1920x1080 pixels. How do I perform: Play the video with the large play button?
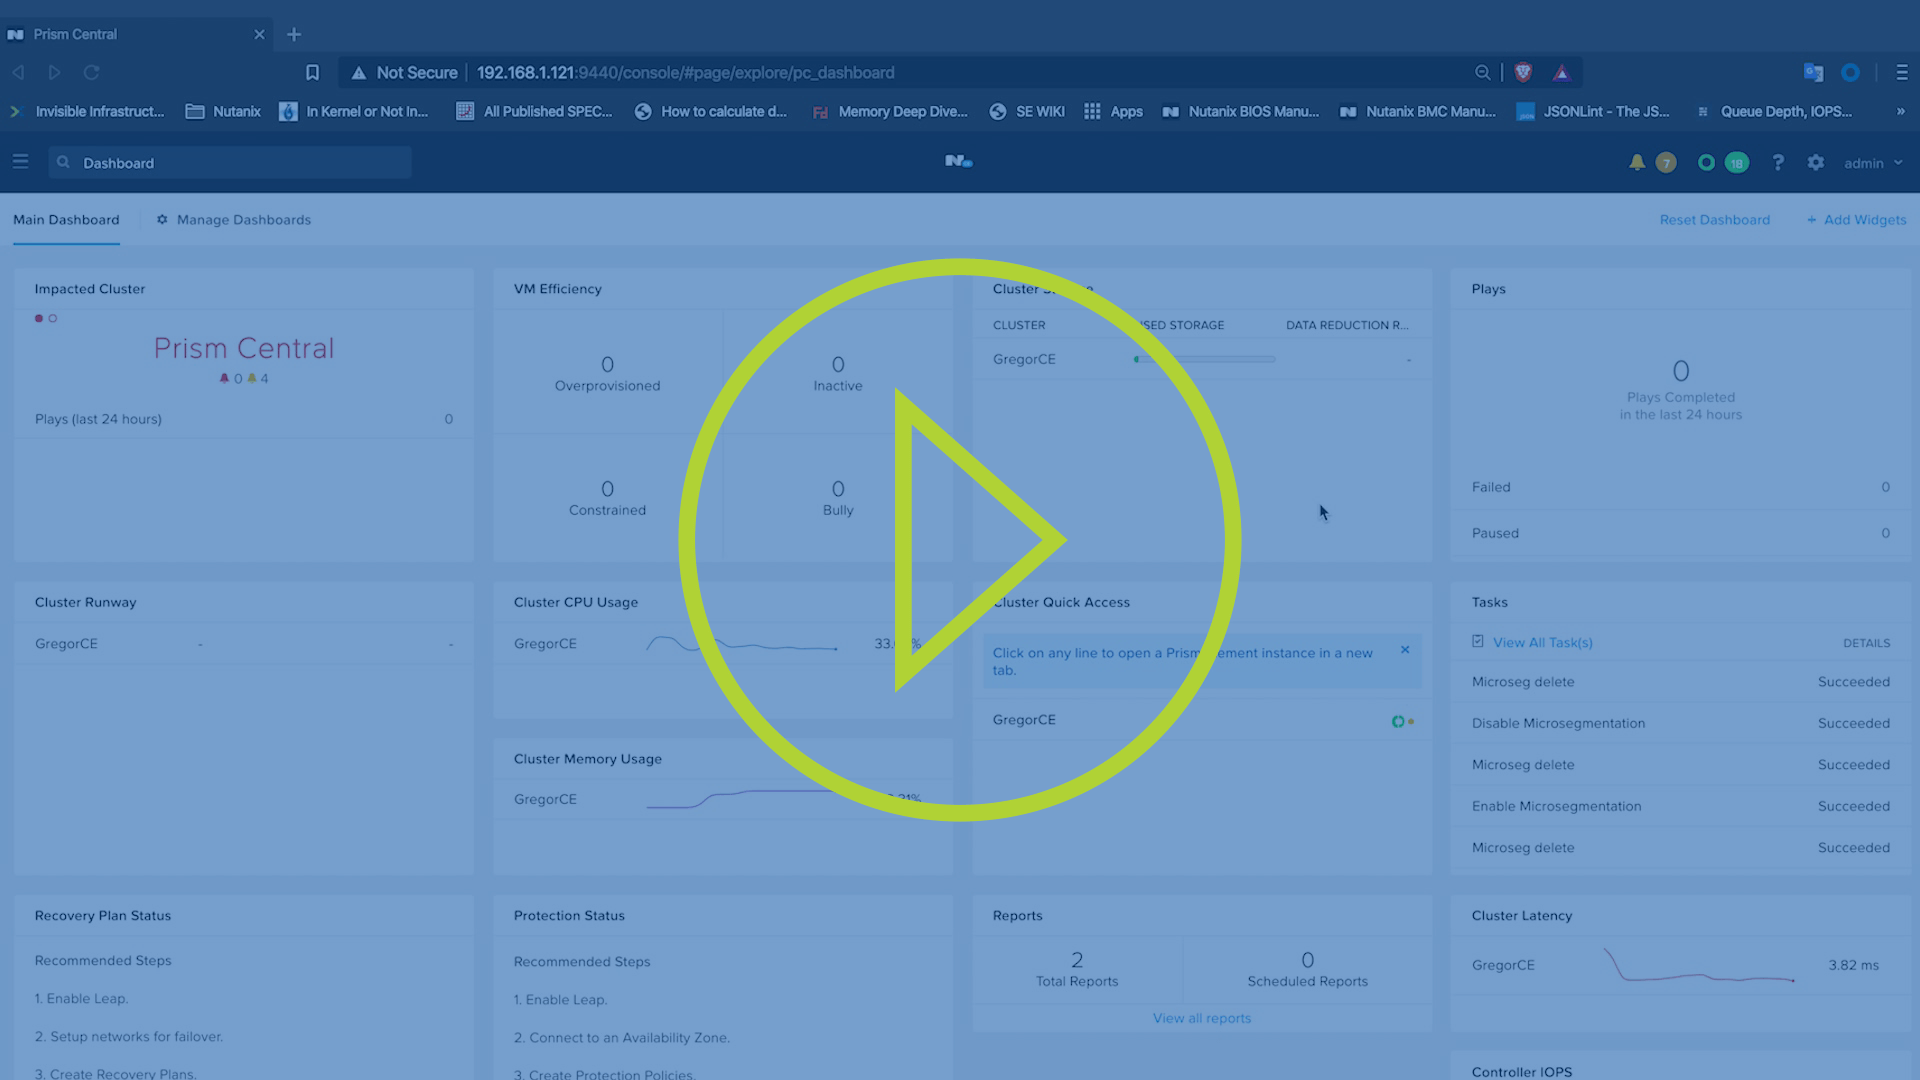(960, 540)
